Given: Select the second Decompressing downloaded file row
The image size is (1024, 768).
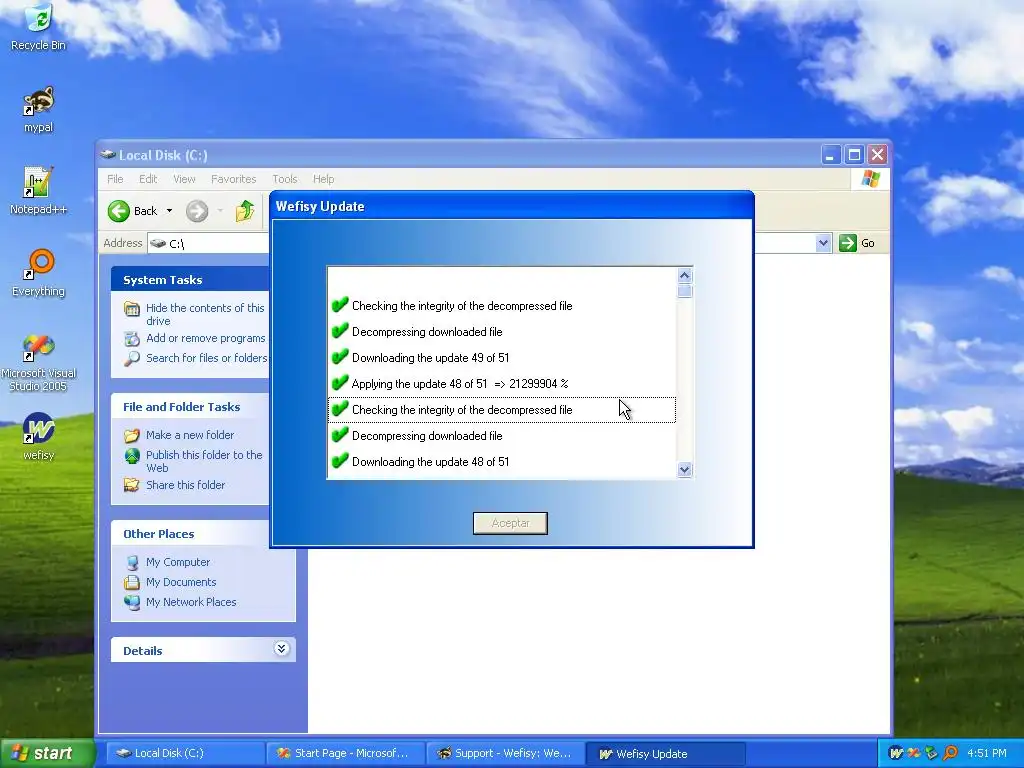Looking at the screenshot, I should coord(502,436).
